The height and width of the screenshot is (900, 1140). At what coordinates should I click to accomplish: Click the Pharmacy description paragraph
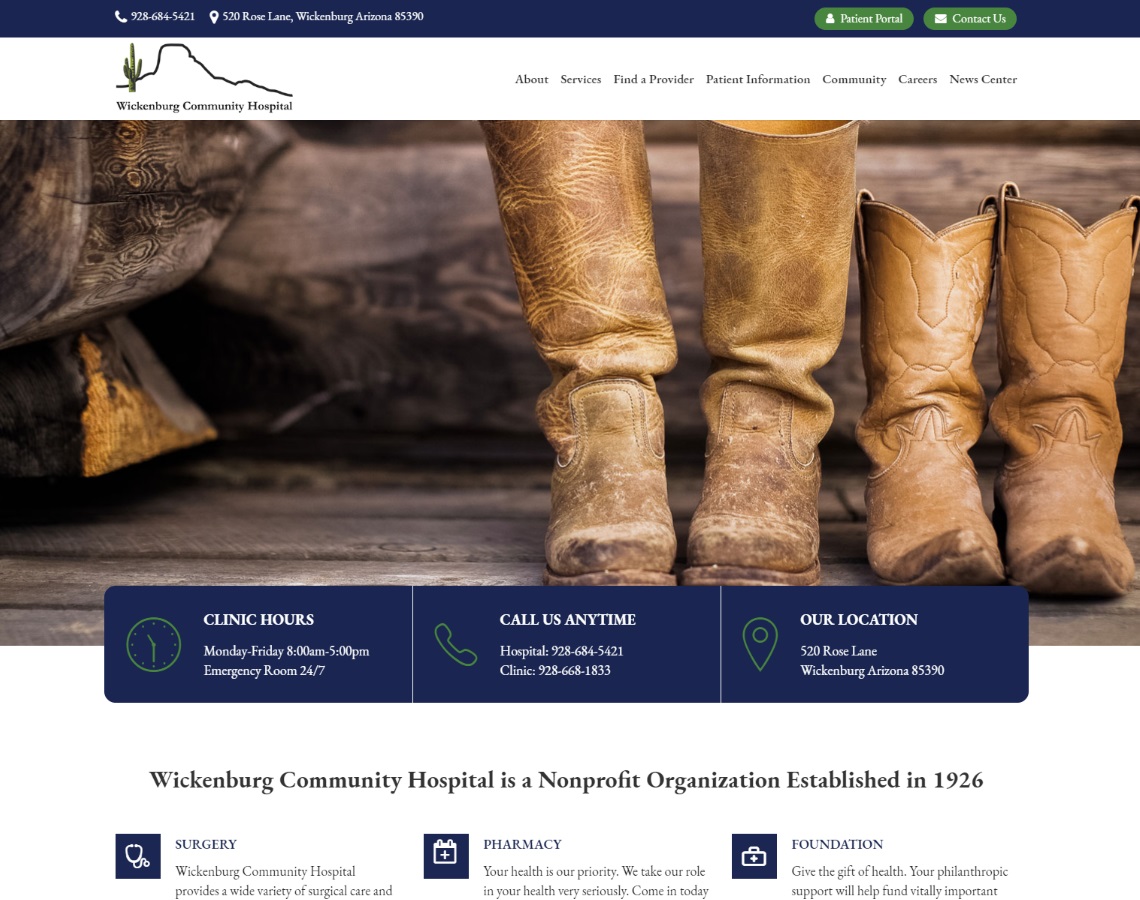tap(595, 881)
